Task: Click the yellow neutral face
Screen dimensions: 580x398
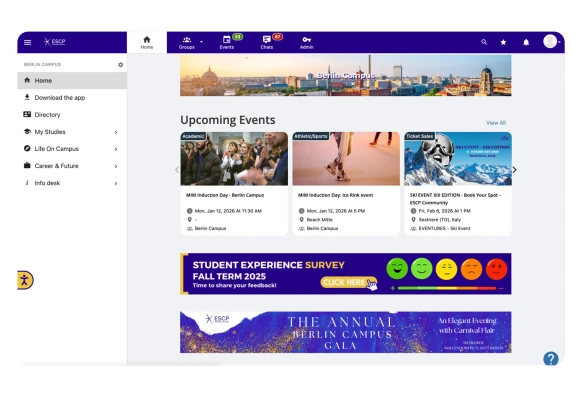Action: (x=446, y=269)
